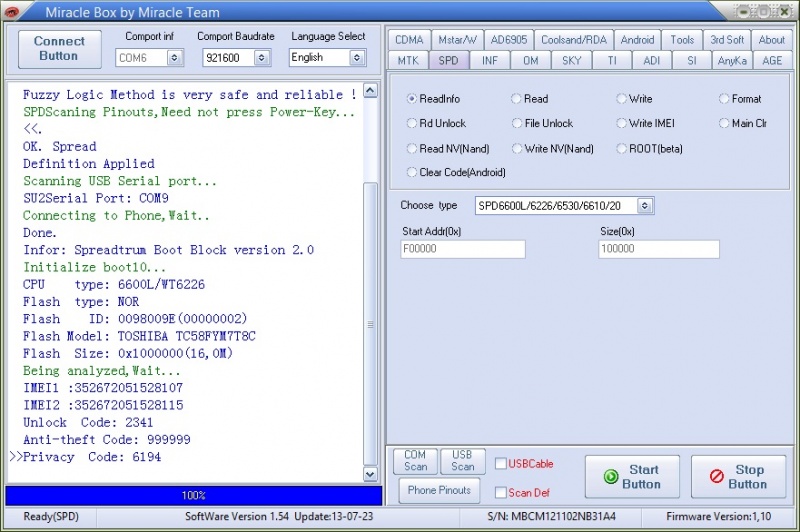800x532 pixels.
Task: Switch to the ADI tab
Action: pyautogui.click(x=652, y=60)
